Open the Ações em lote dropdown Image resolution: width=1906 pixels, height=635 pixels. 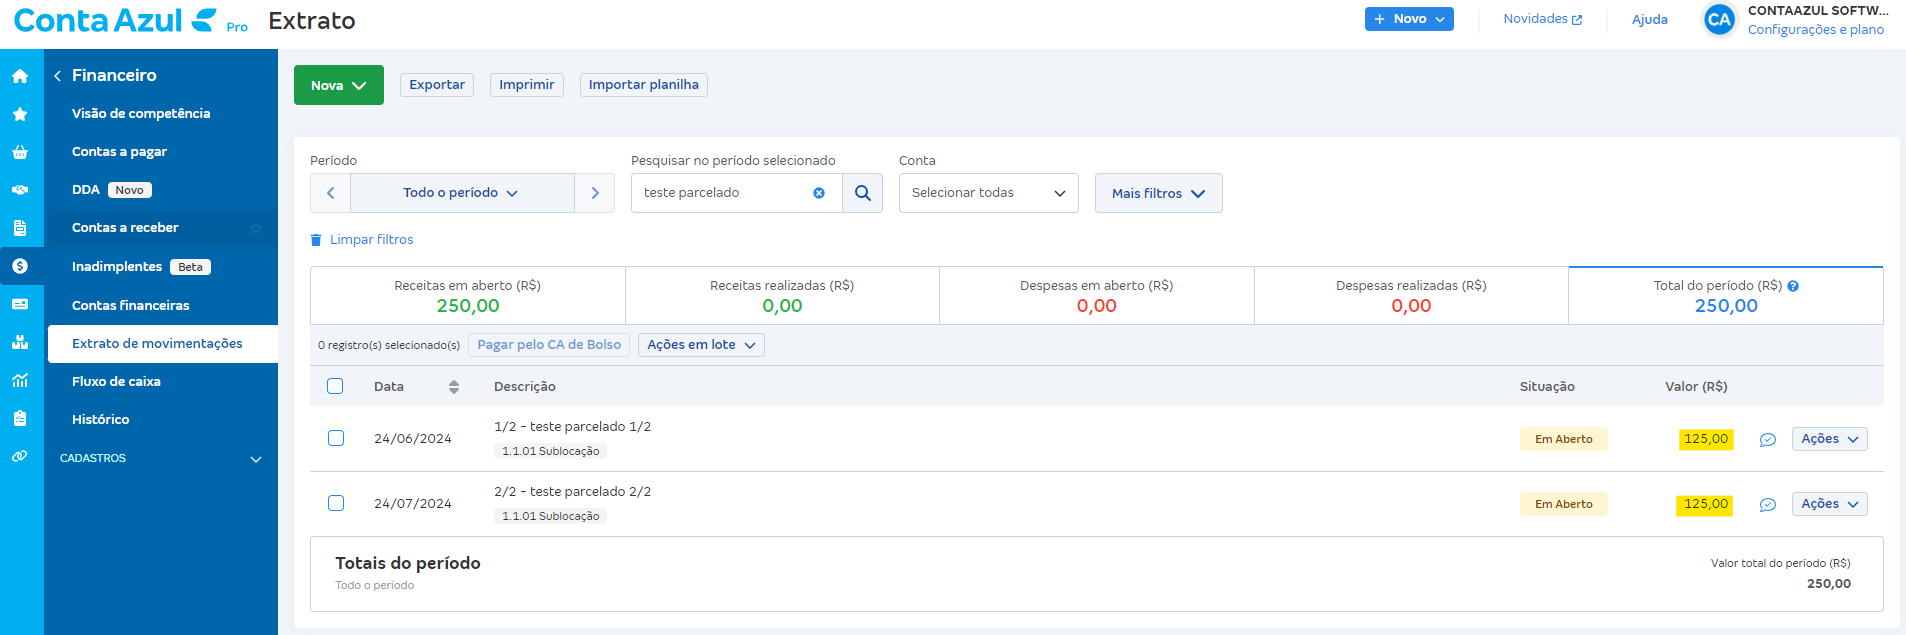tap(701, 345)
